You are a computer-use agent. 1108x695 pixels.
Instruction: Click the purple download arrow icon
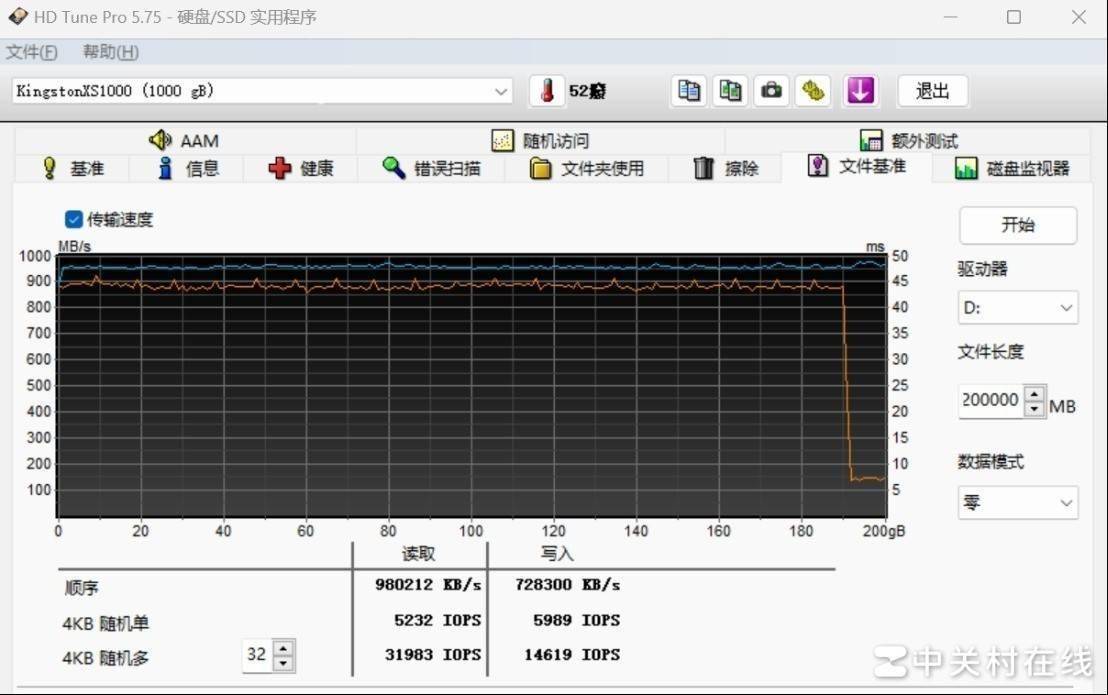point(860,90)
